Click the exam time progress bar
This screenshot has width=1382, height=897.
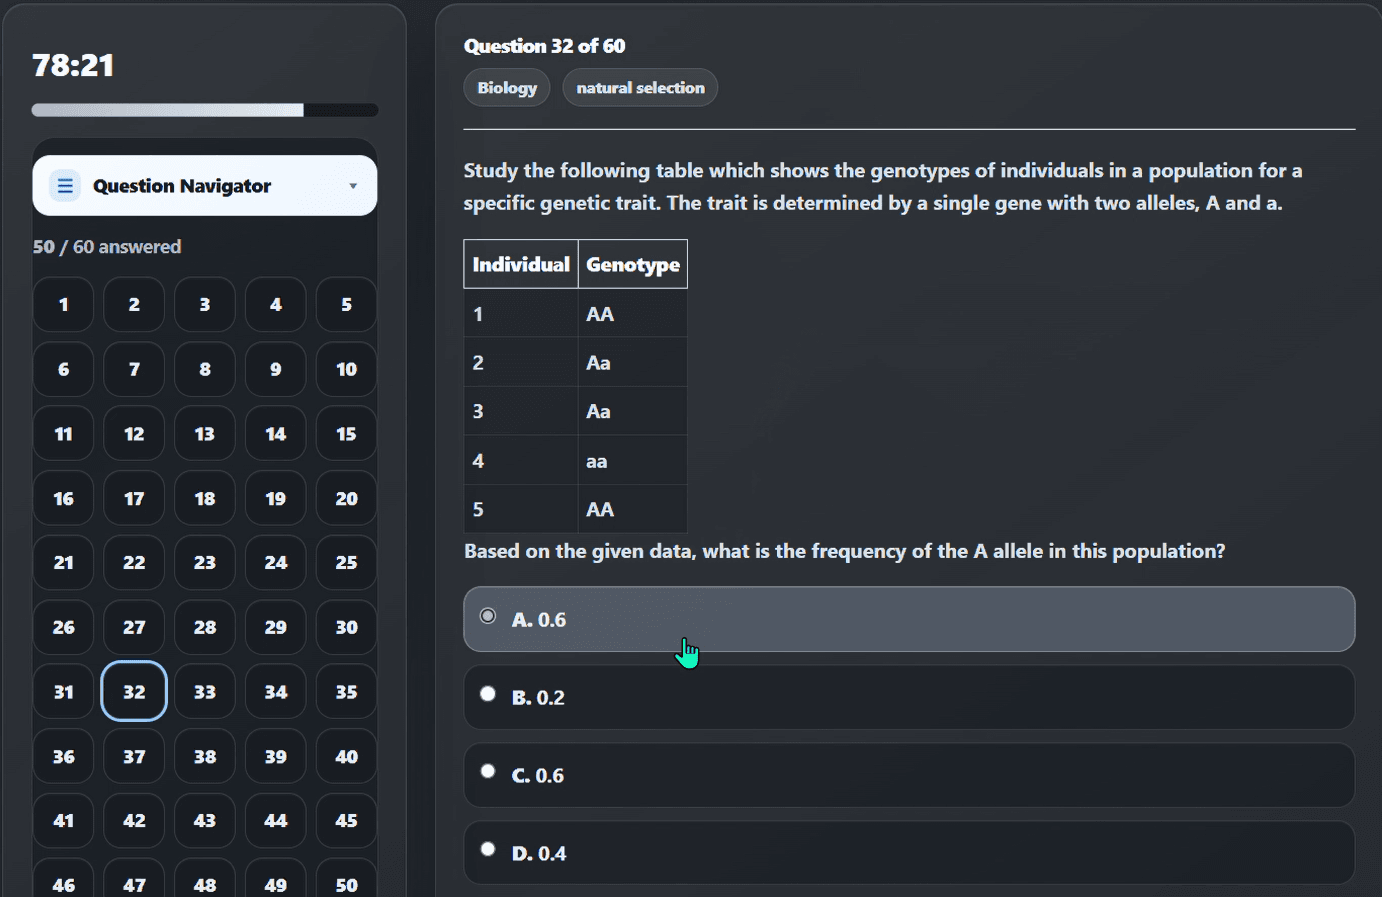point(205,110)
